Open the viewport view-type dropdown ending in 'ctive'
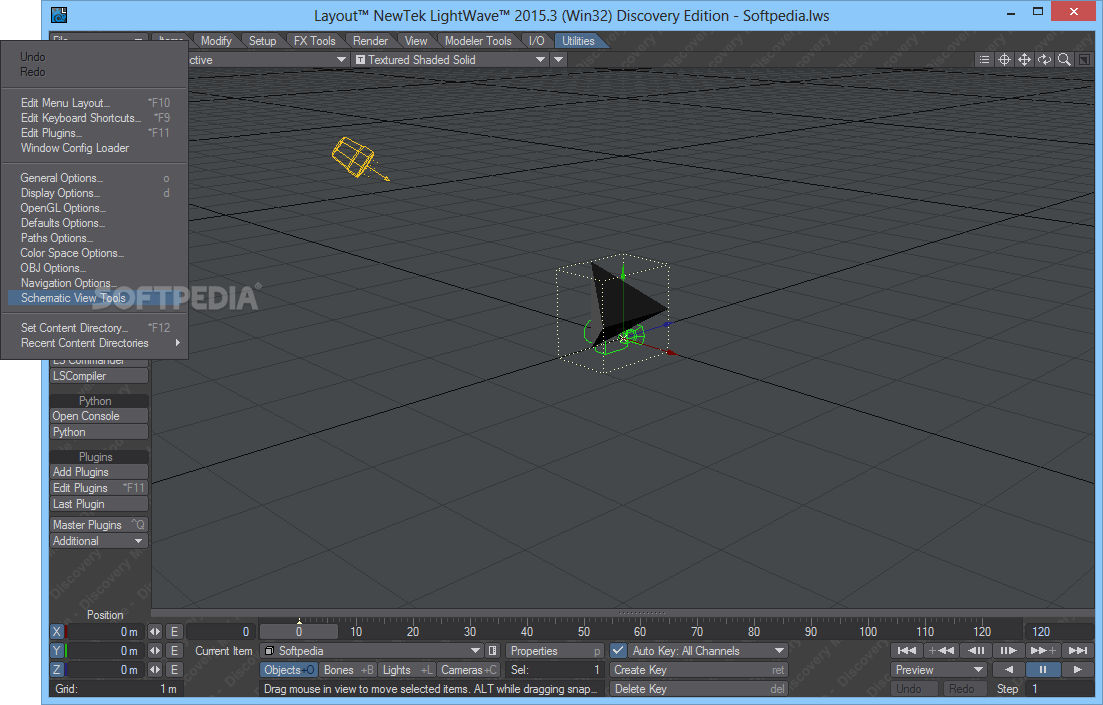 (267, 60)
